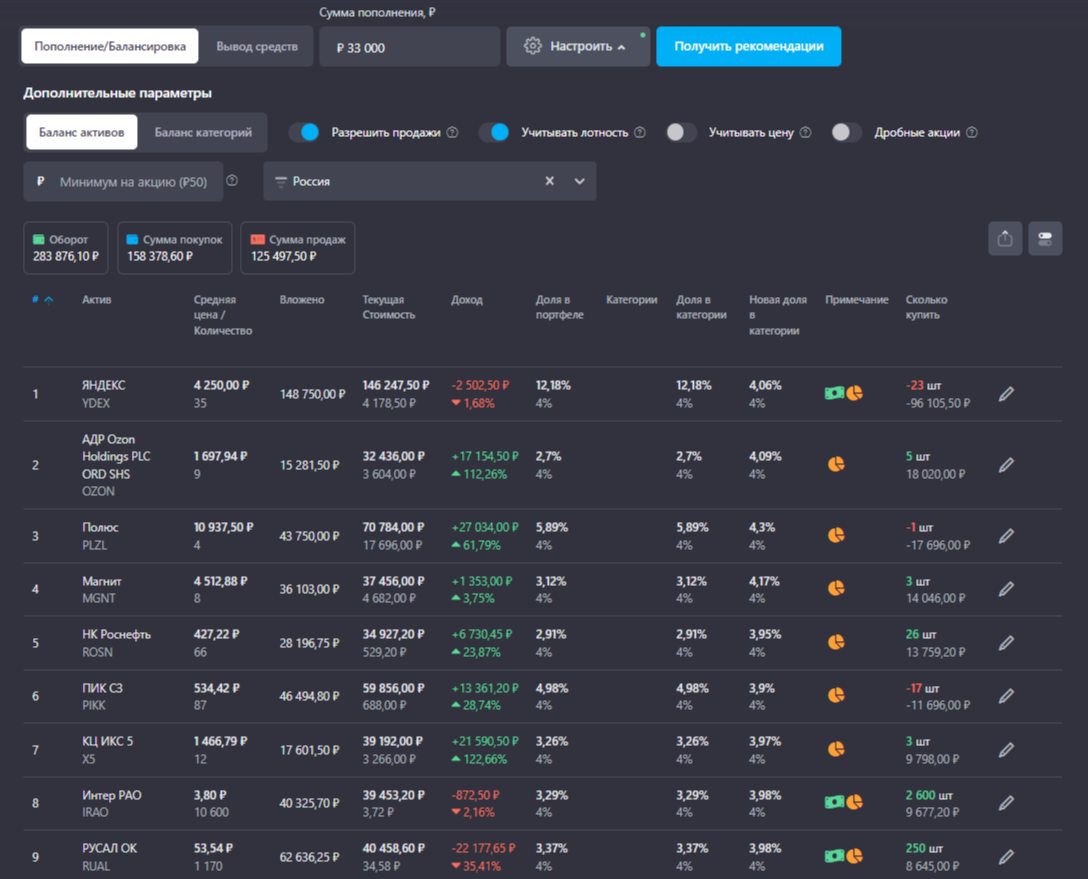
Task: Edit the НК Роснефть row pencil icon
Action: pyautogui.click(x=1006, y=643)
